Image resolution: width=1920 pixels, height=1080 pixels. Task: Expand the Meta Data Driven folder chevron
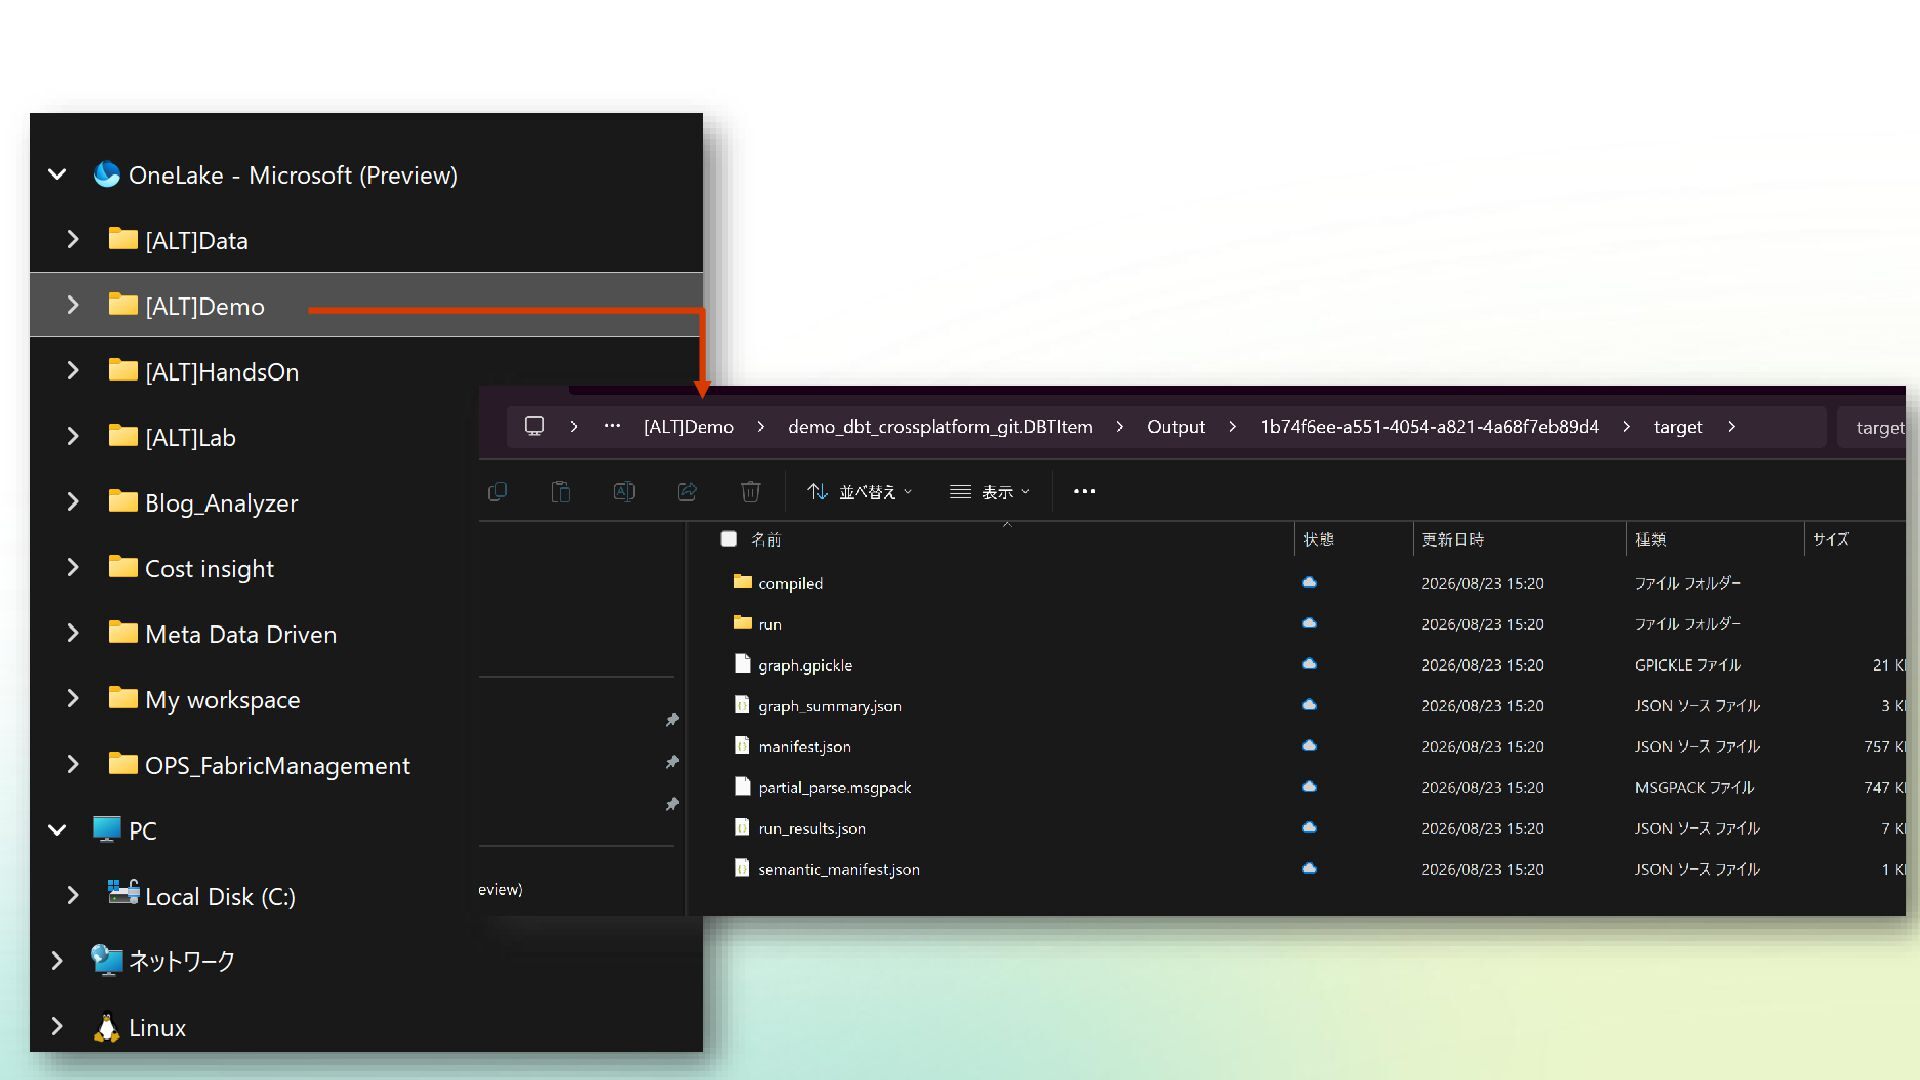click(73, 633)
